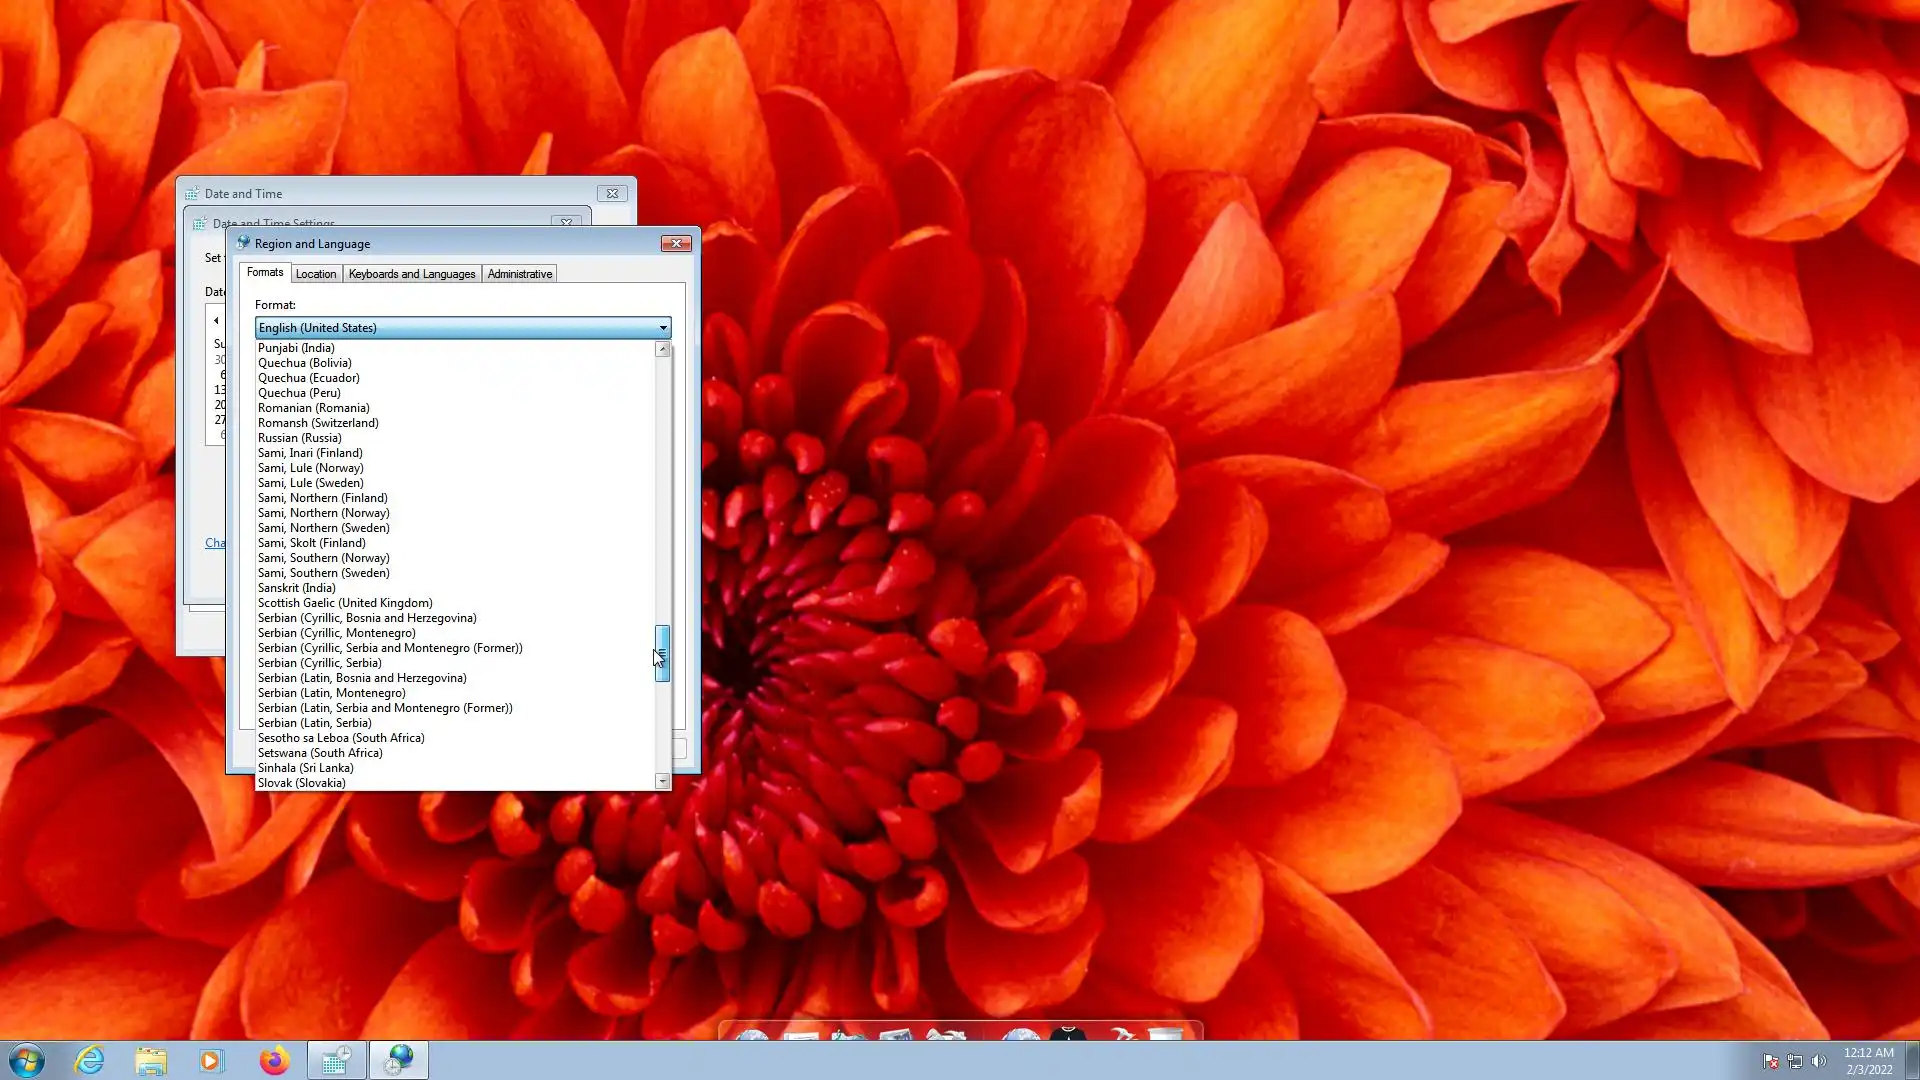Open the Keyboards and Languages tab

click(x=412, y=274)
